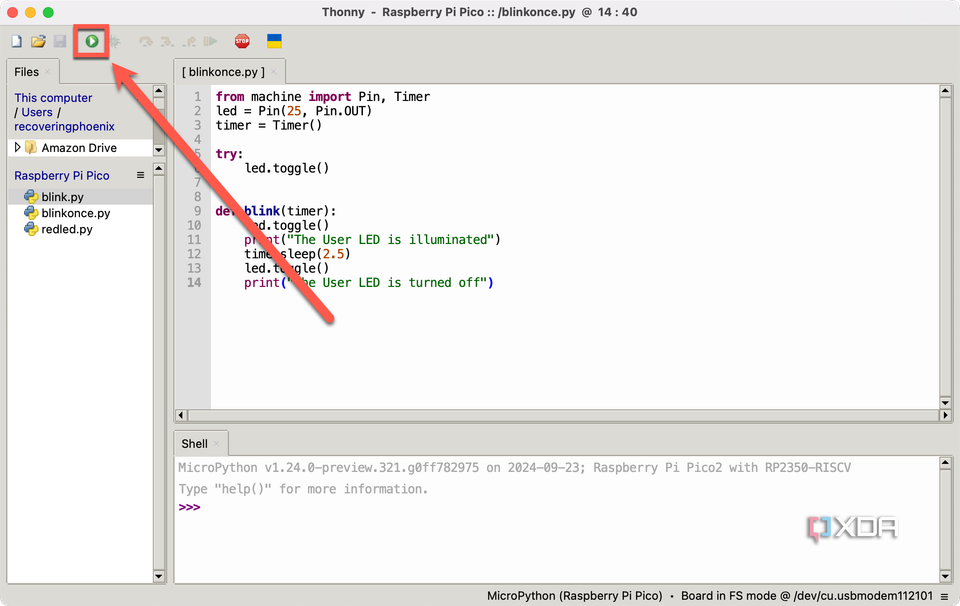
Task: Click the Ukrainian flag support icon
Action: (271, 41)
